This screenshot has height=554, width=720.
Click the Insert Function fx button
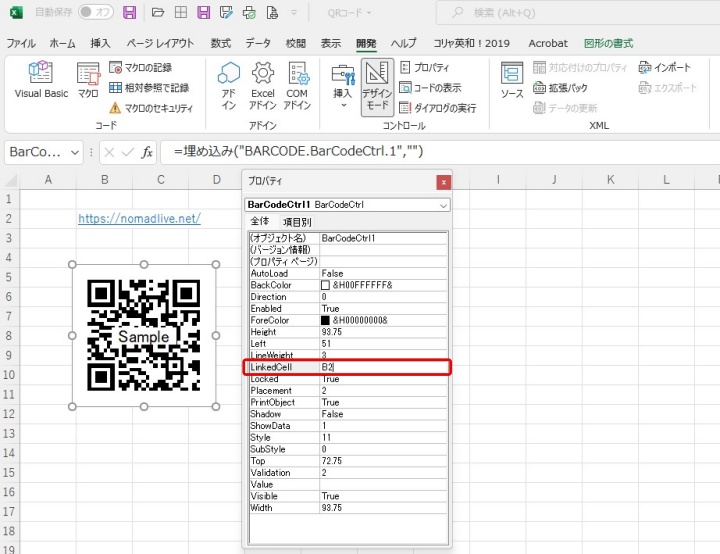147,152
